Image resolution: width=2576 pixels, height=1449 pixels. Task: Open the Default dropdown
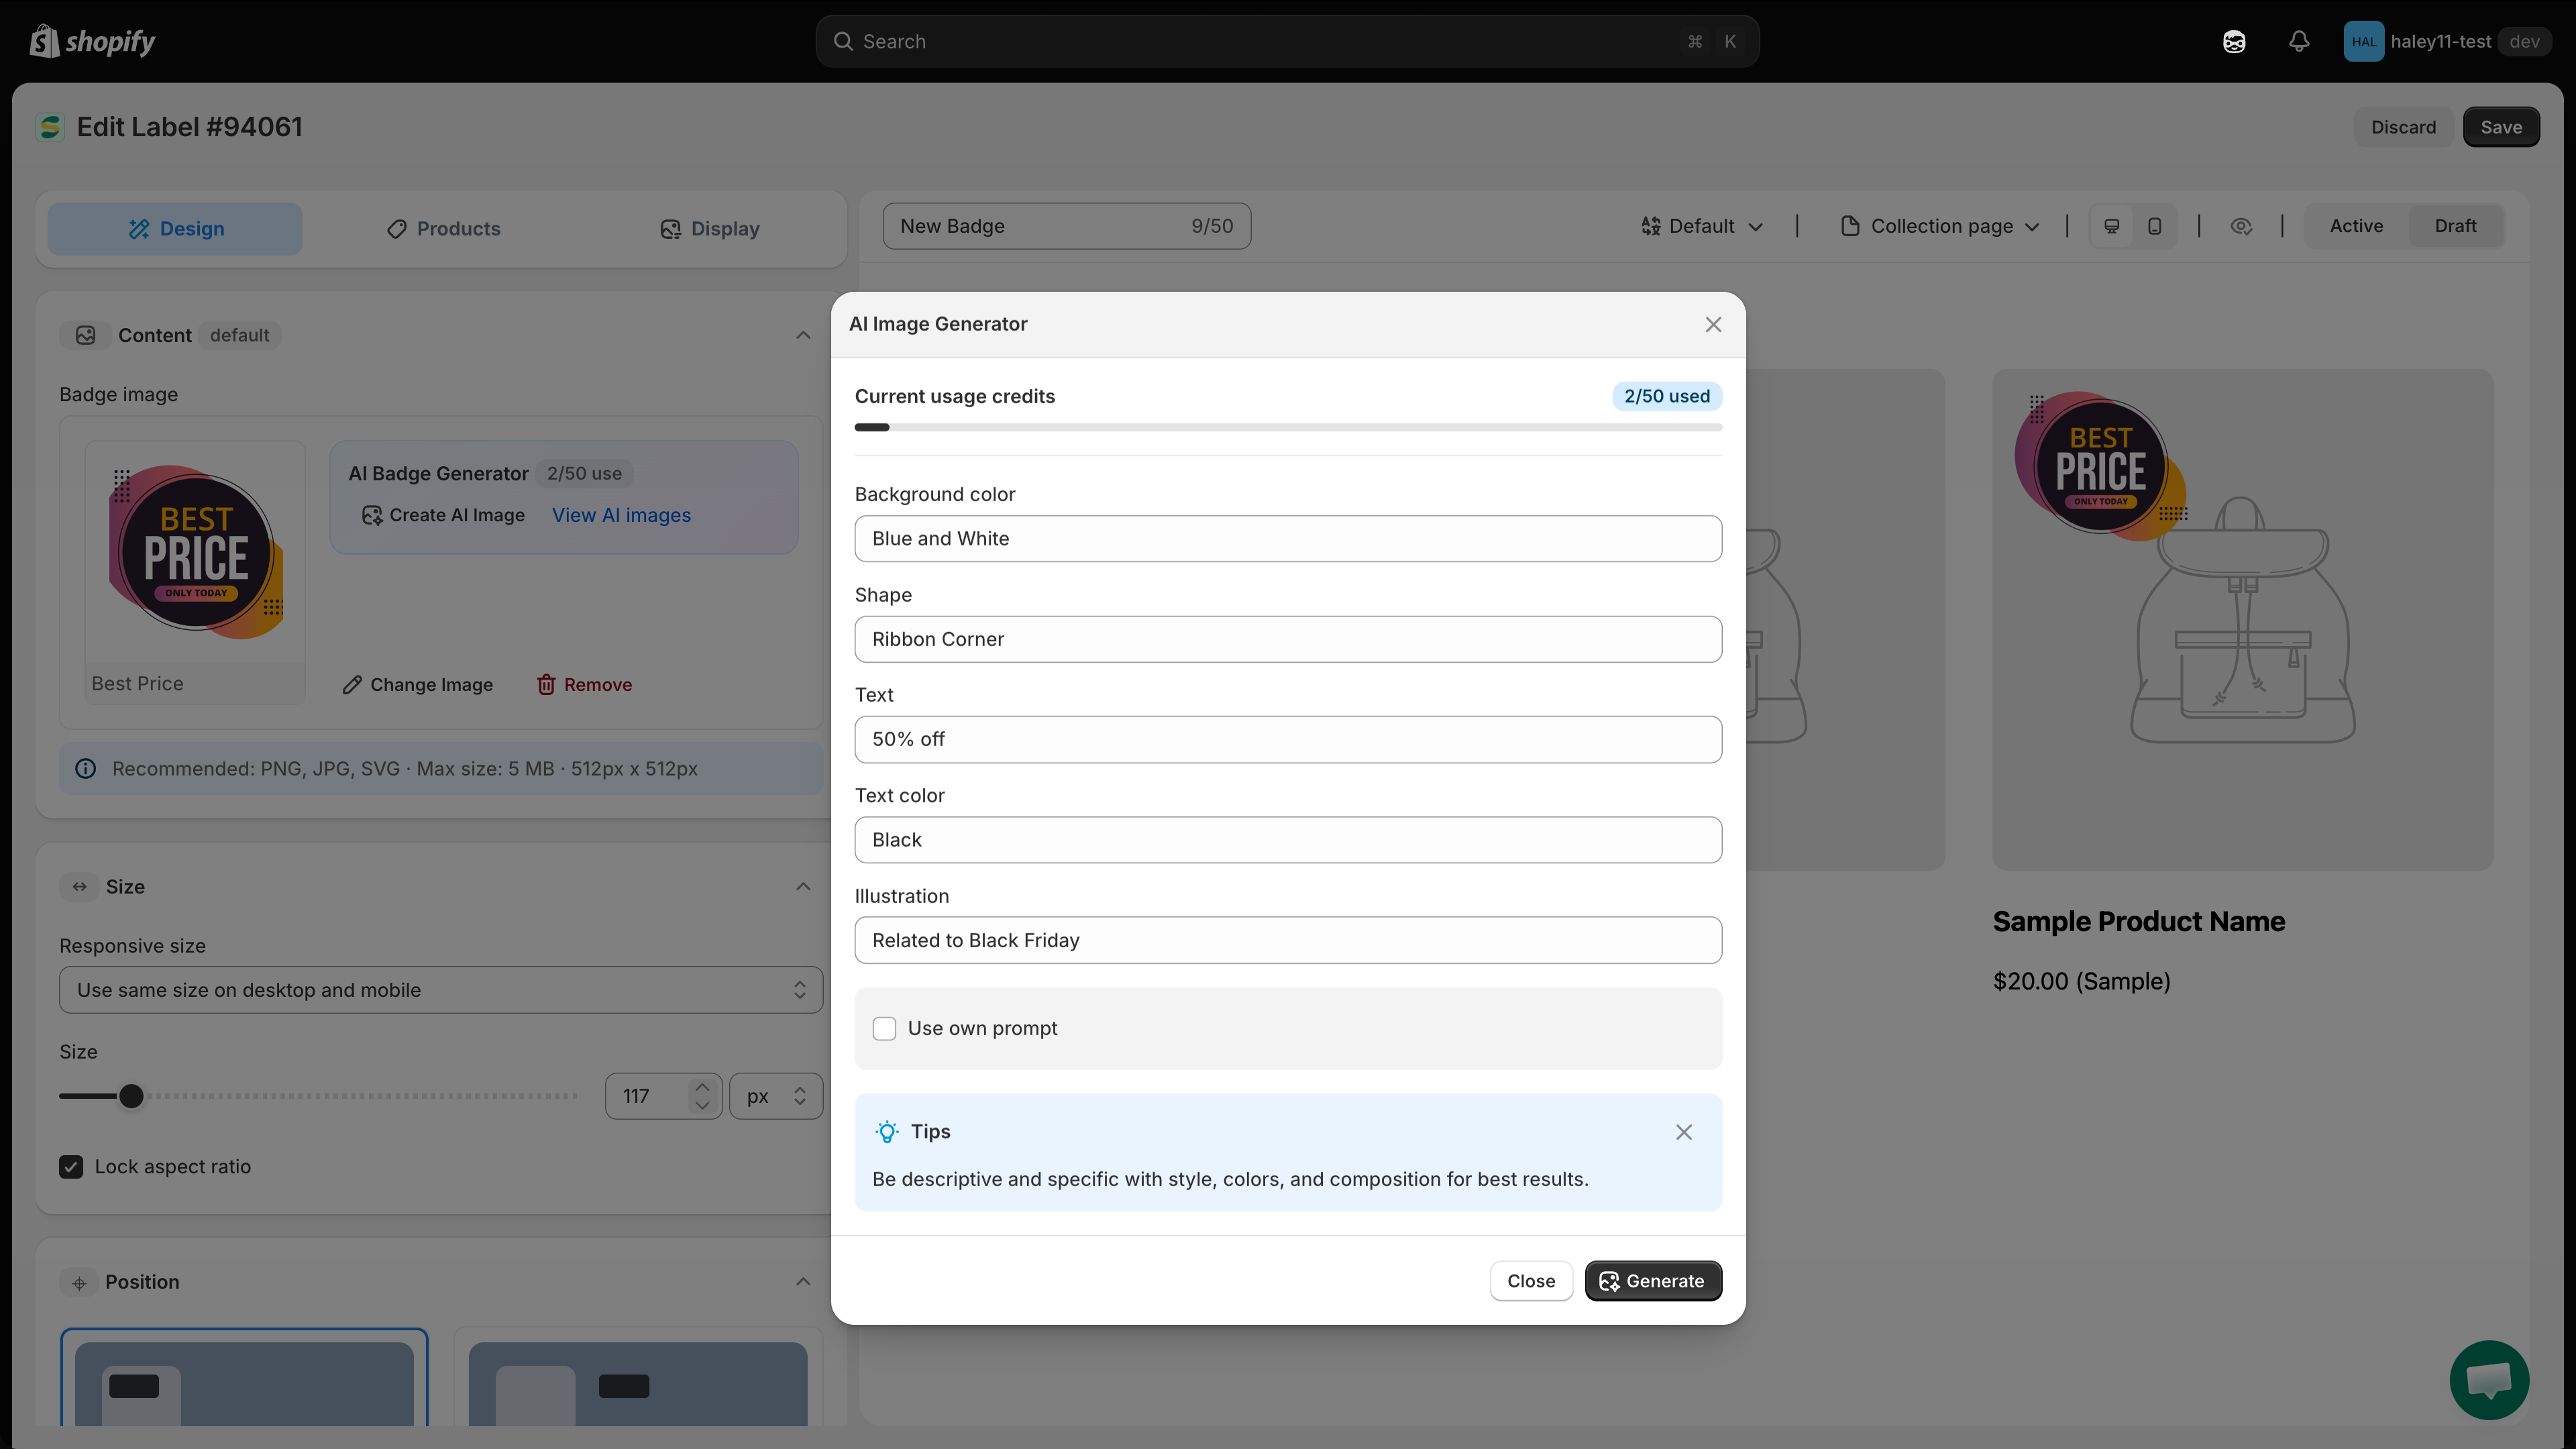pos(1702,226)
